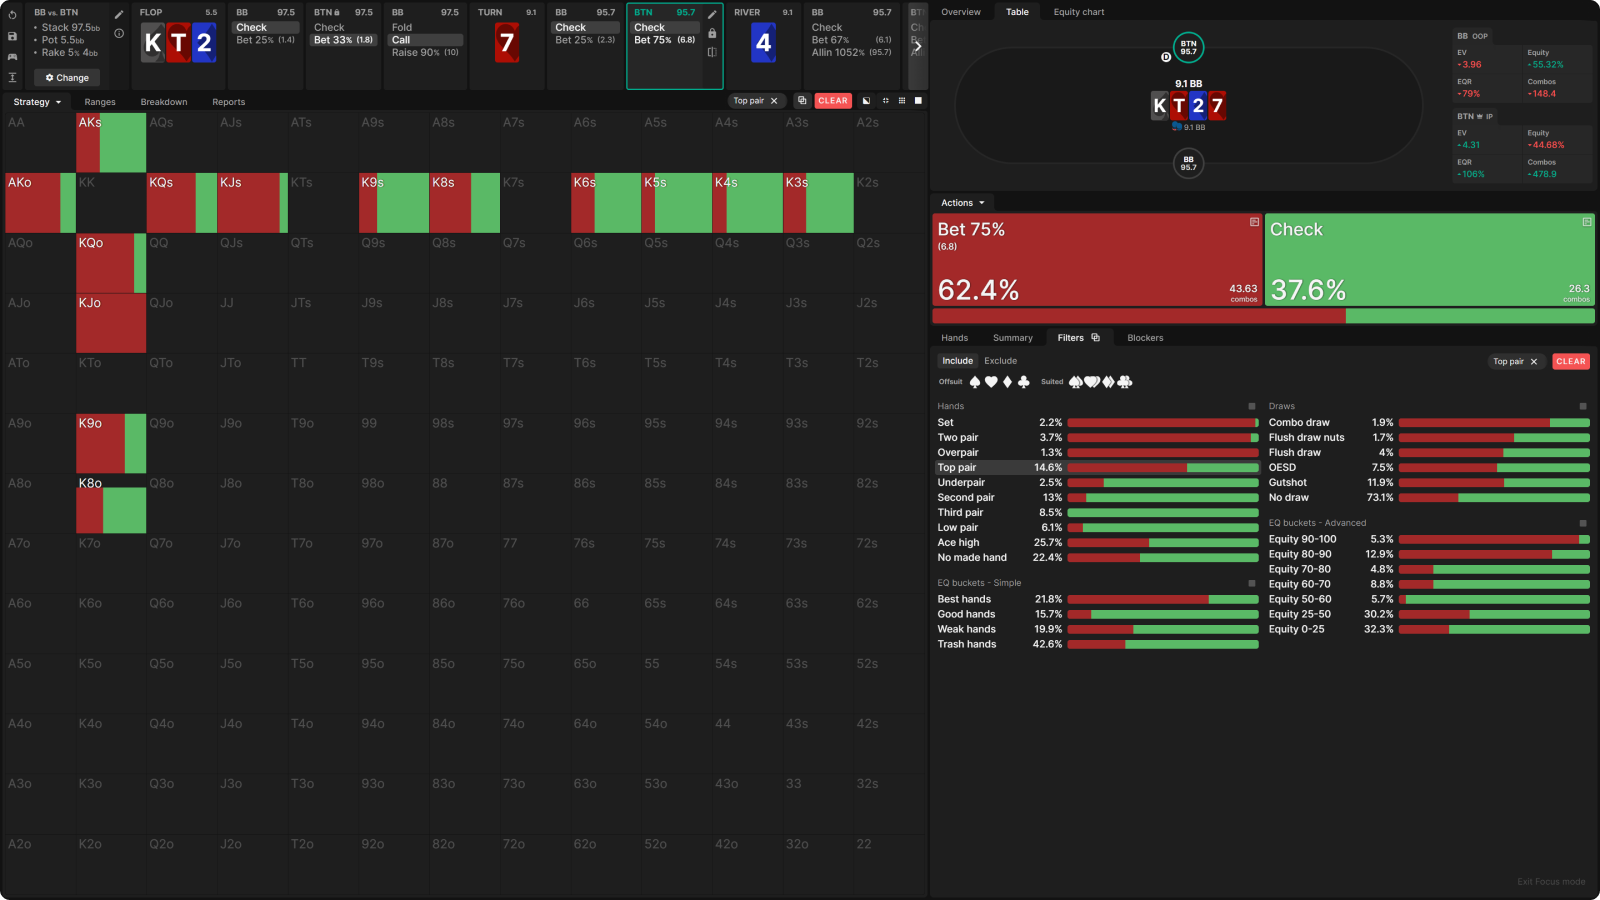Open the game controller practice icon
This screenshot has width=1600, height=900.
pos(12,57)
